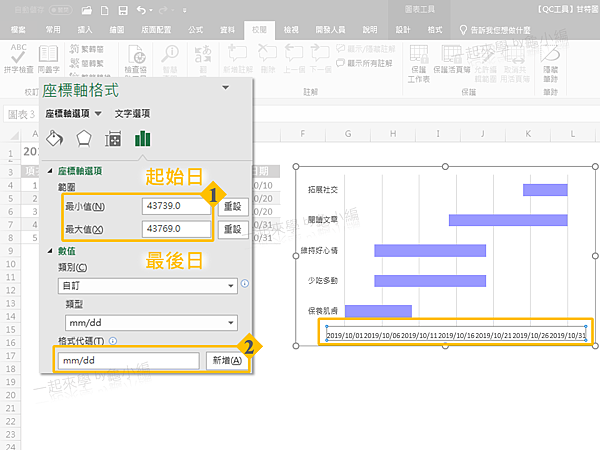Collapse the 座標軸選項 section triangle
The width and height of the screenshot is (600, 450).
coord(50,171)
